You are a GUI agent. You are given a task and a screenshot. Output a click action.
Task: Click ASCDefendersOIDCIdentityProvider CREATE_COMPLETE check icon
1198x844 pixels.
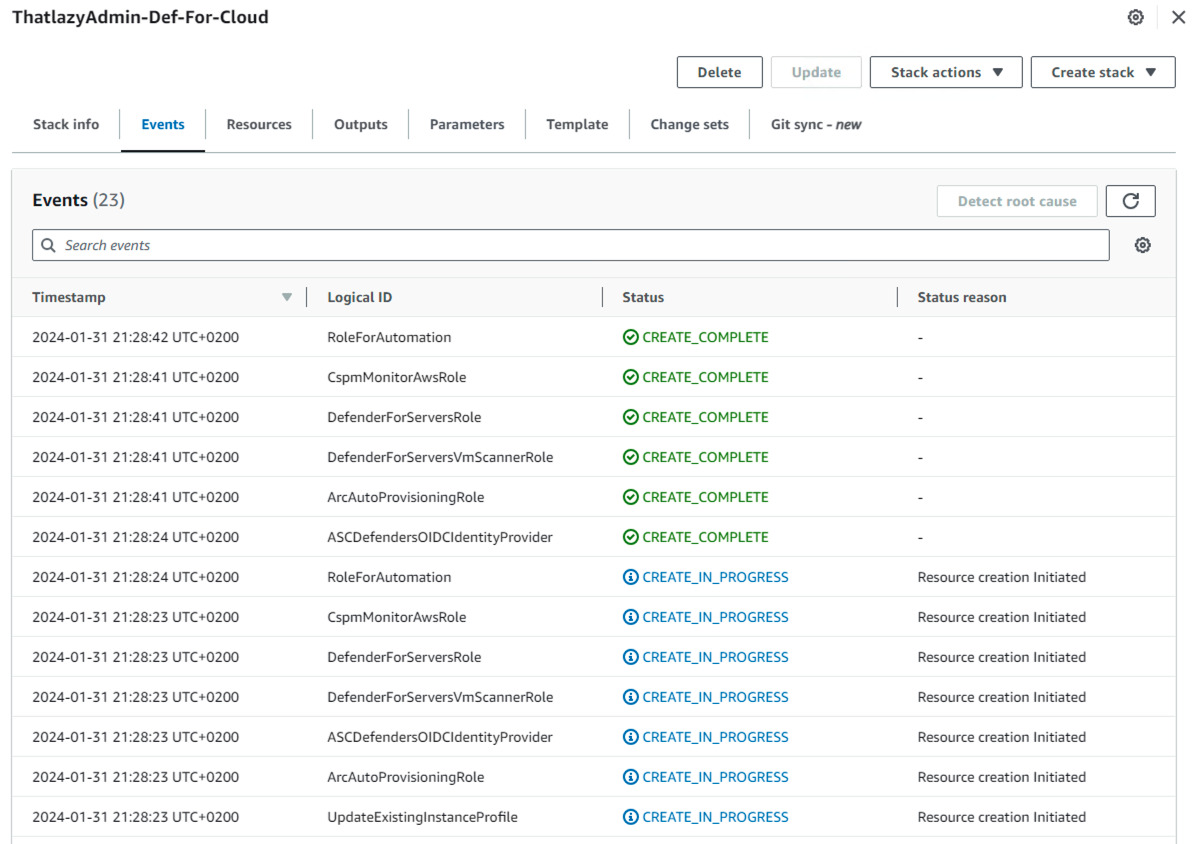click(x=630, y=537)
